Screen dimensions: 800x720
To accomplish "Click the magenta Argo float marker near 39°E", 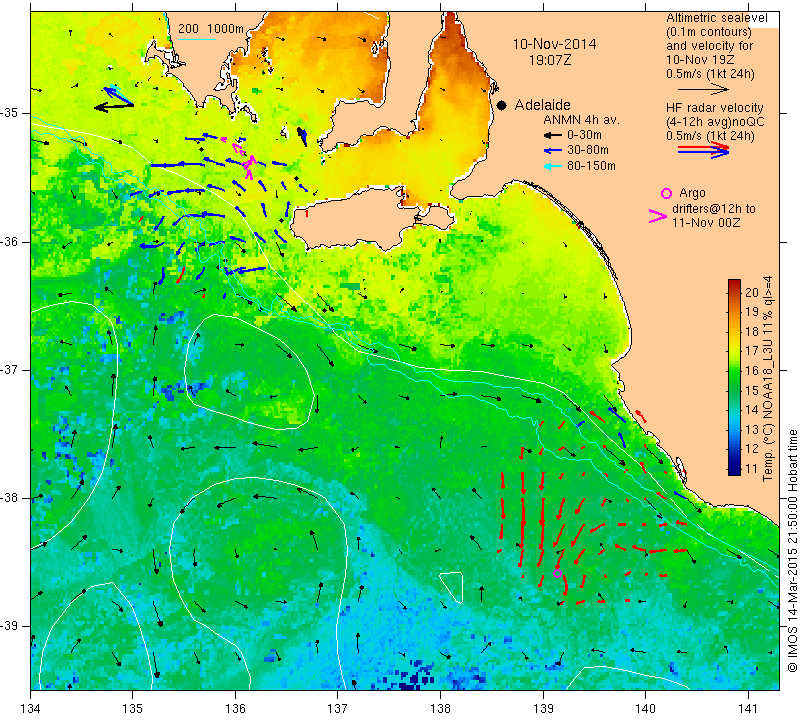I will [557, 573].
